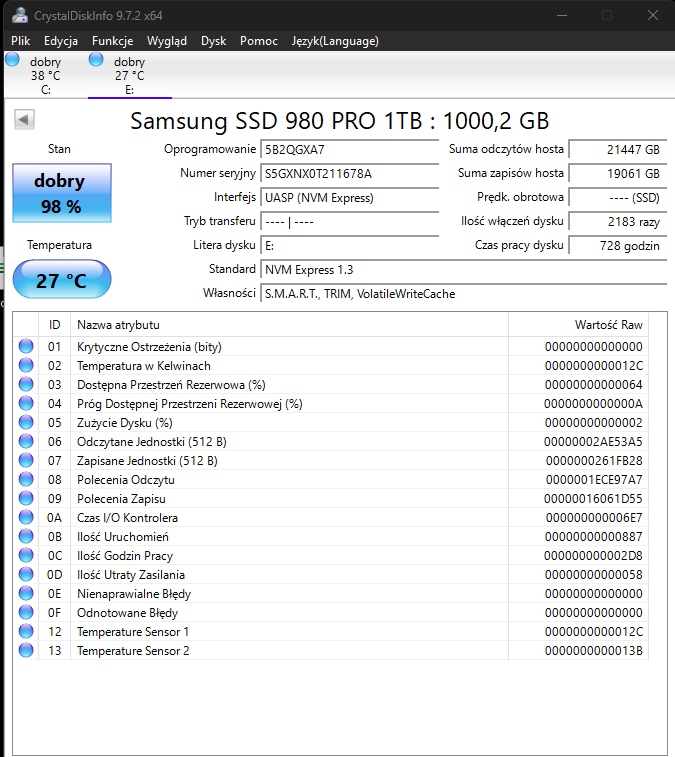Click the status orb for drive E:
The image size is (675, 757).
tap(96, 60)
